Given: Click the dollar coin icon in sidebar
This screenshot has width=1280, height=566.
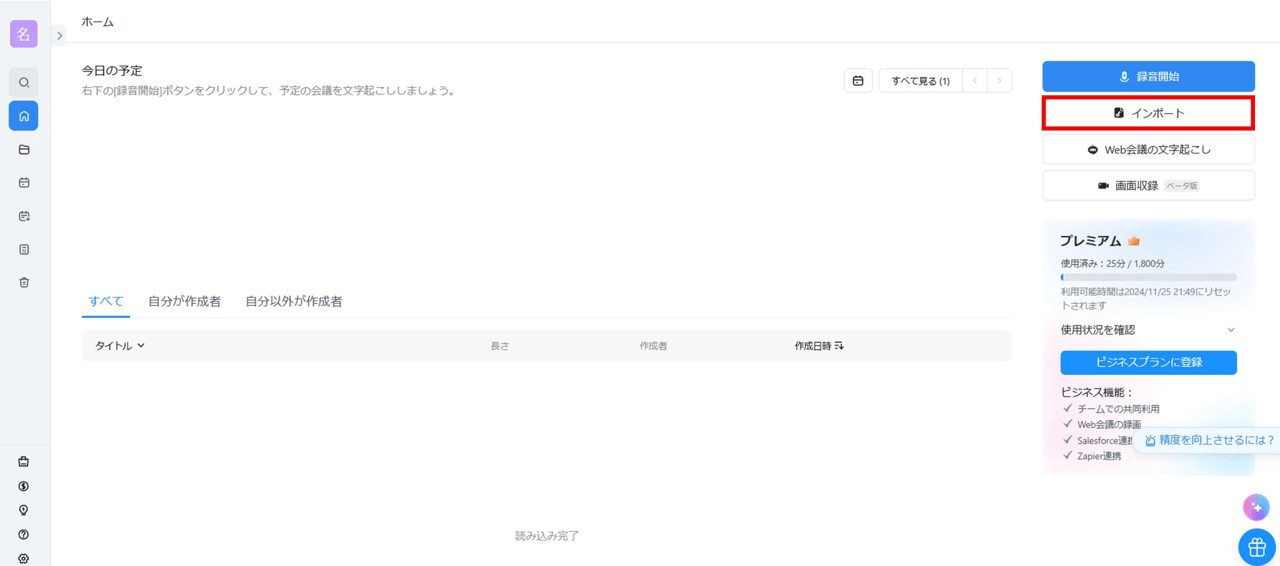Looking at the screenshot, I should point(24,486).
